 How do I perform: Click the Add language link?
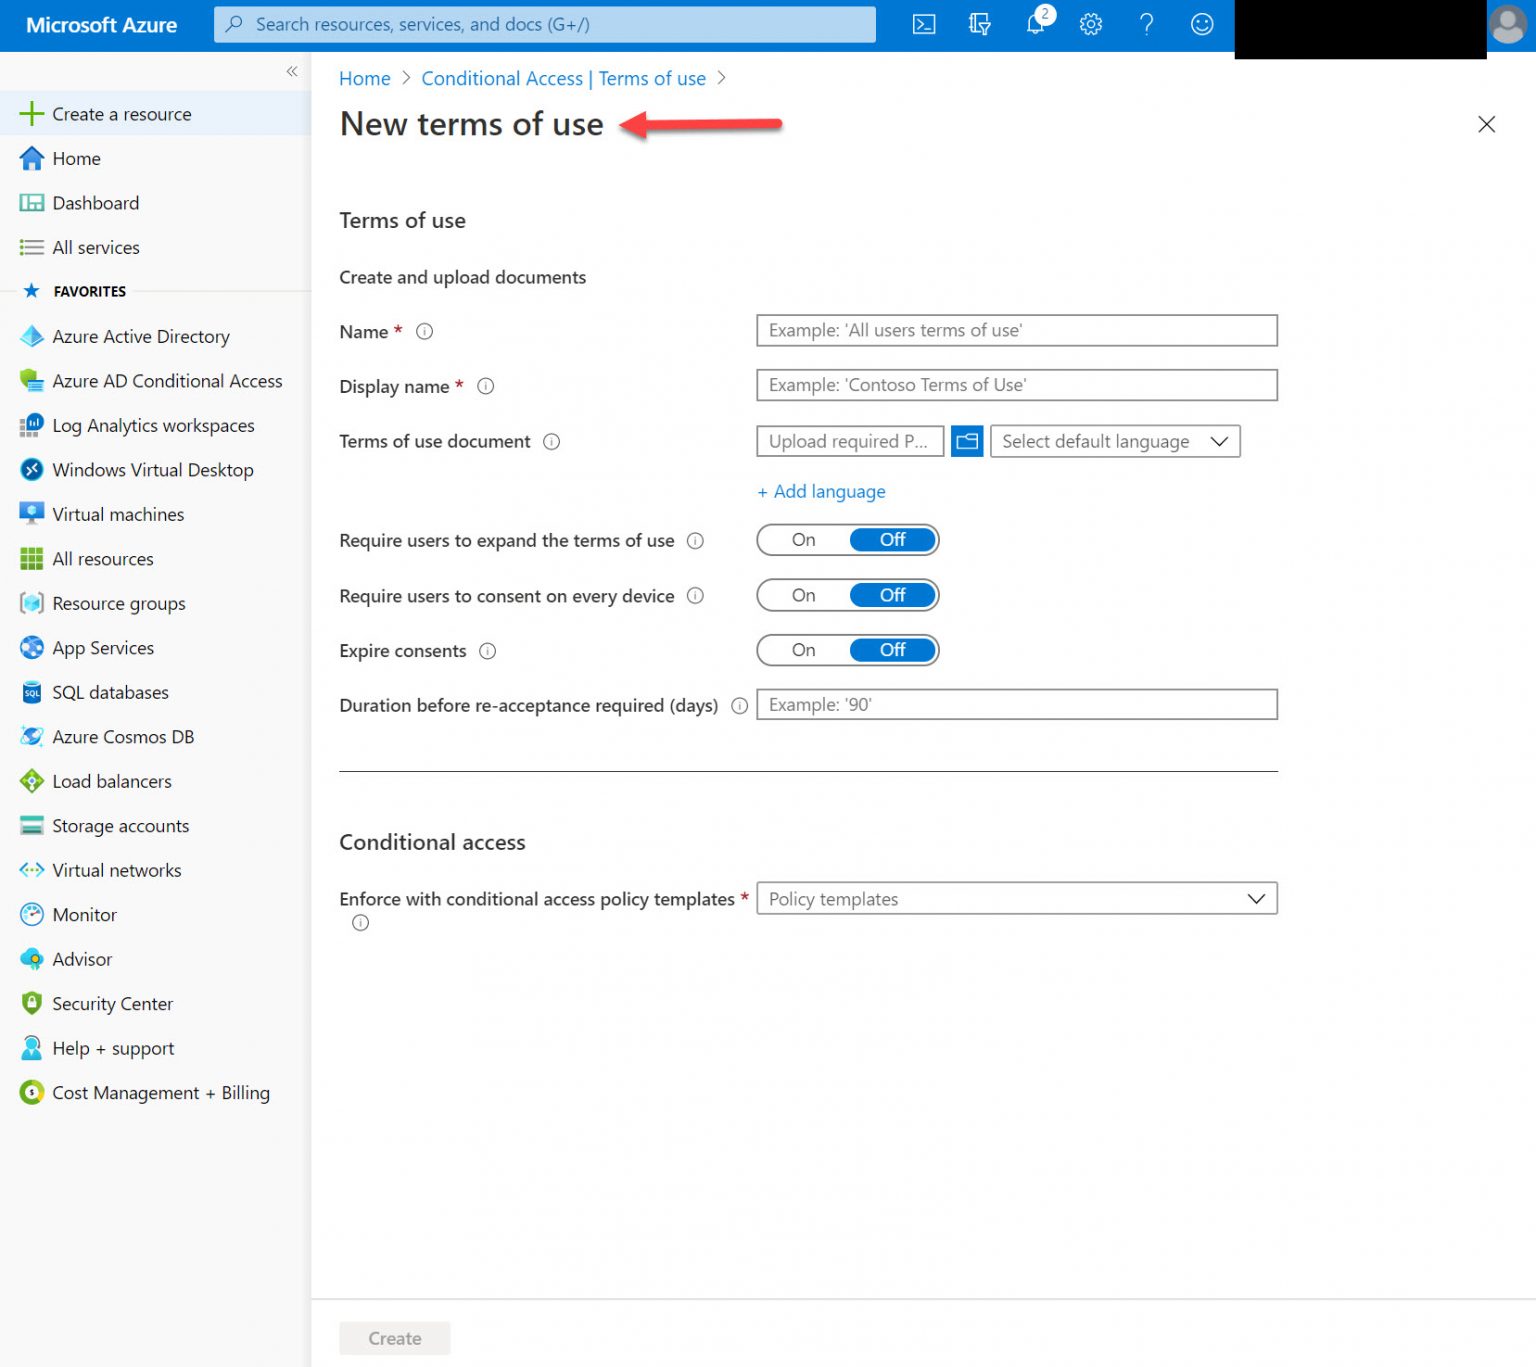coord(821,491)
